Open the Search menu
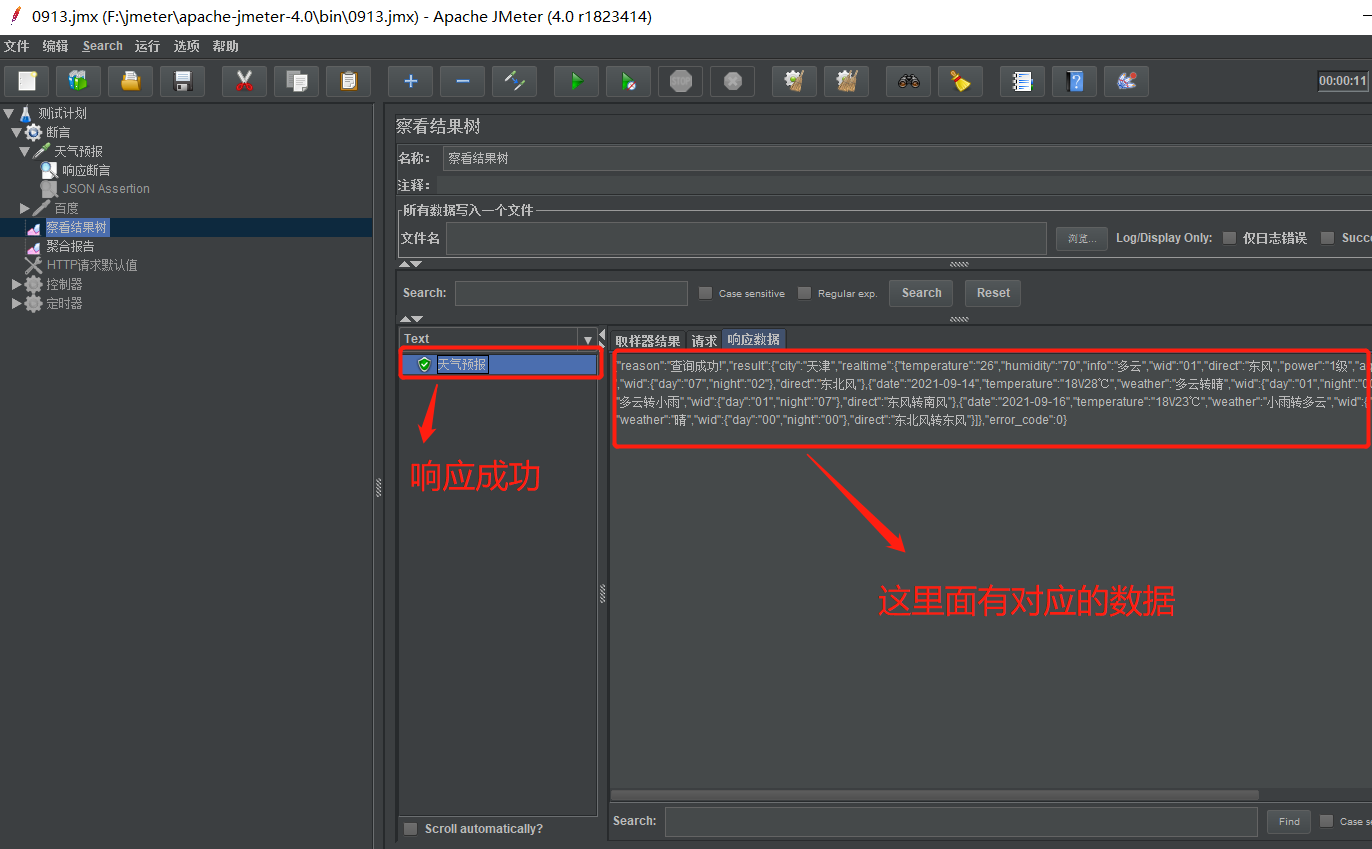The width and height of the screenshot is (1372, 849). pos(102,46)
